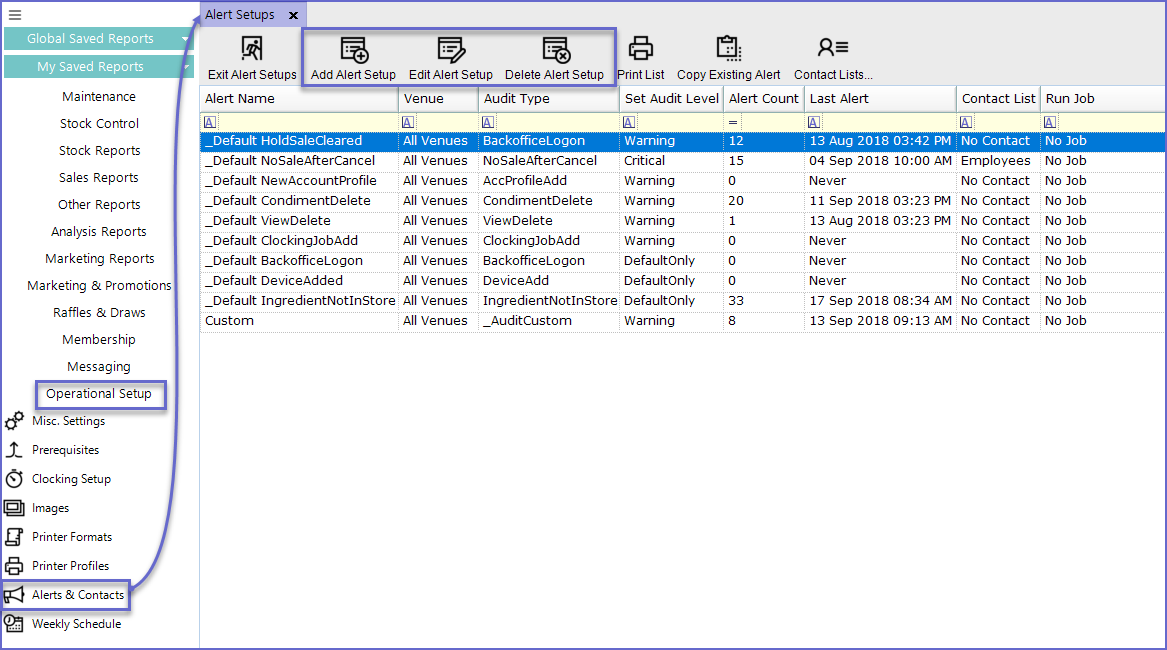The width and height of the screenshot is (1167, 650).
Task: Open the Alert Name column filter
Action: (210, 122)
